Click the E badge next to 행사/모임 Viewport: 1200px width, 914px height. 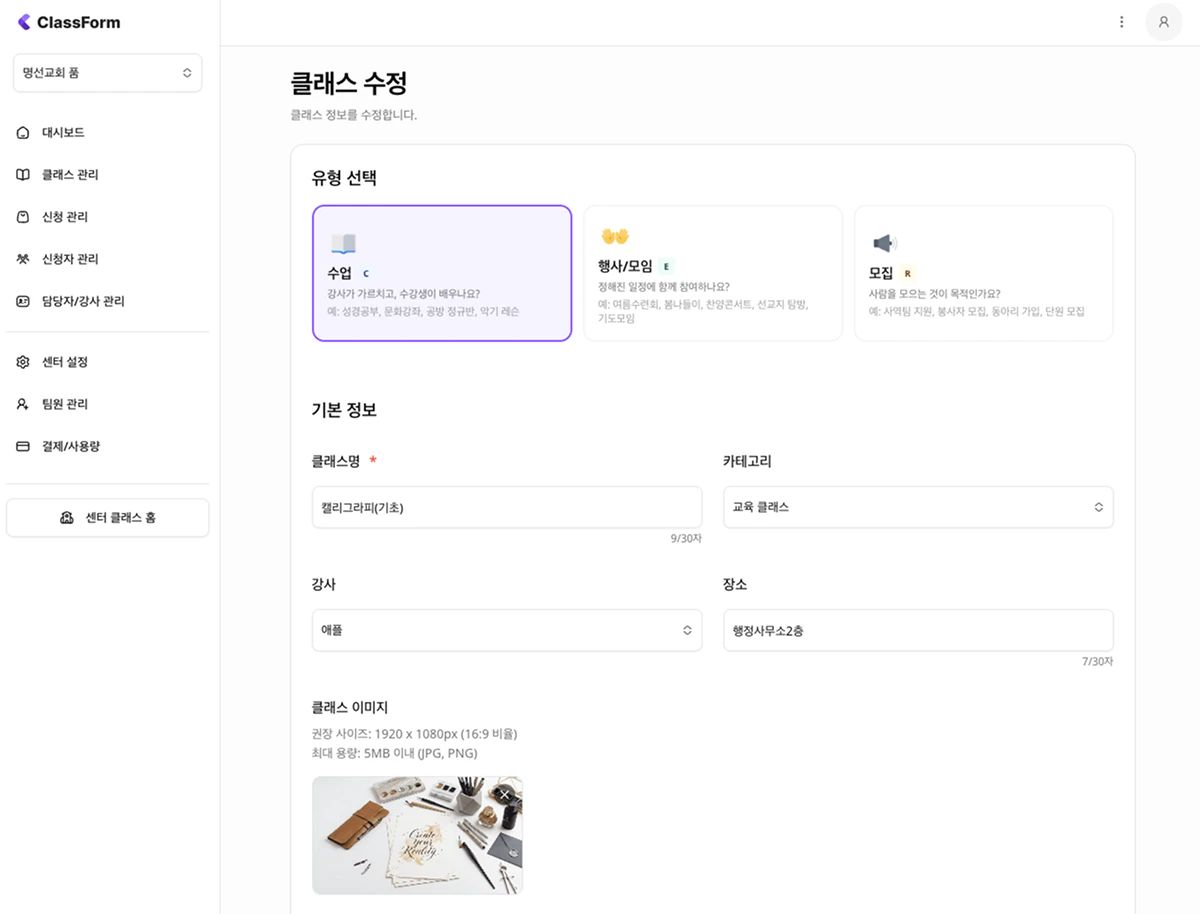(666, 266)
